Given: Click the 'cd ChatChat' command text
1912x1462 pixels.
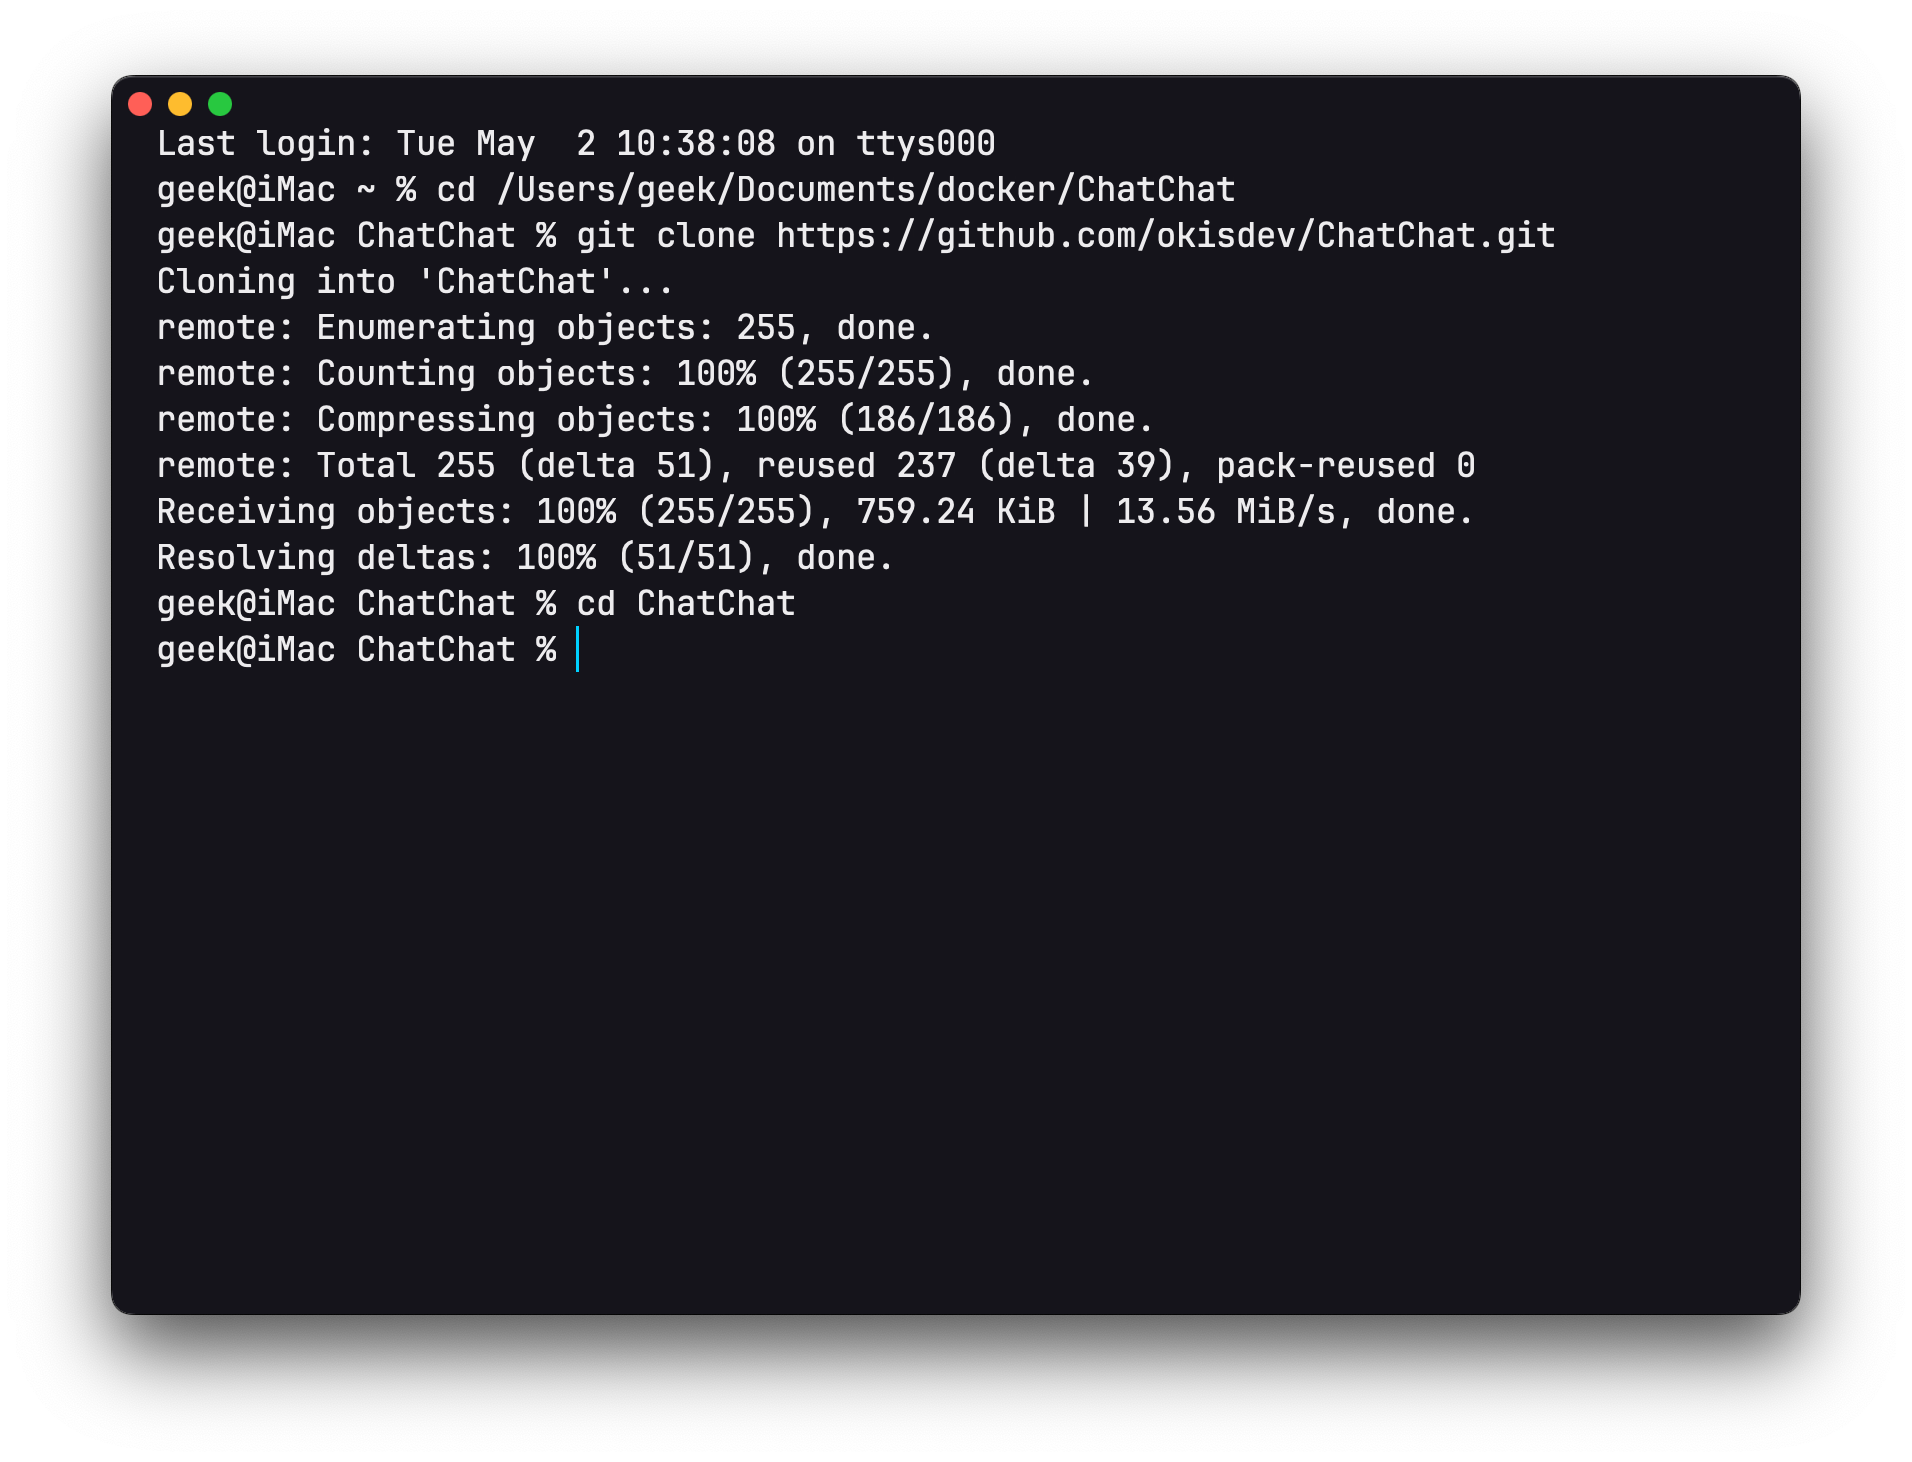Looking at the screenshot, I should 685,604.
